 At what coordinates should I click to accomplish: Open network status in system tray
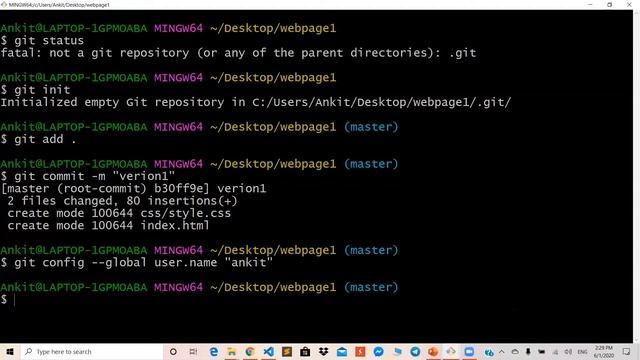pos(555,351)
